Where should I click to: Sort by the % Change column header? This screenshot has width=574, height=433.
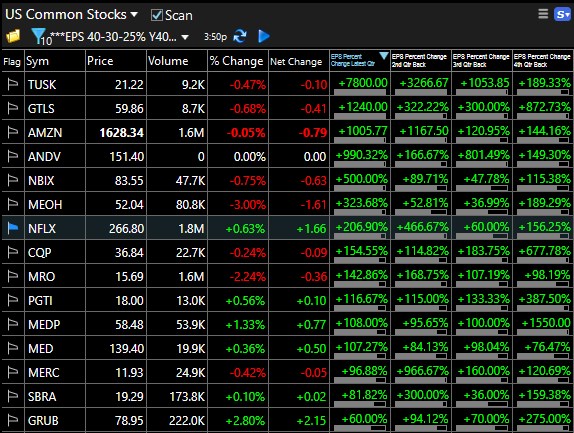(x=238, y=61)
